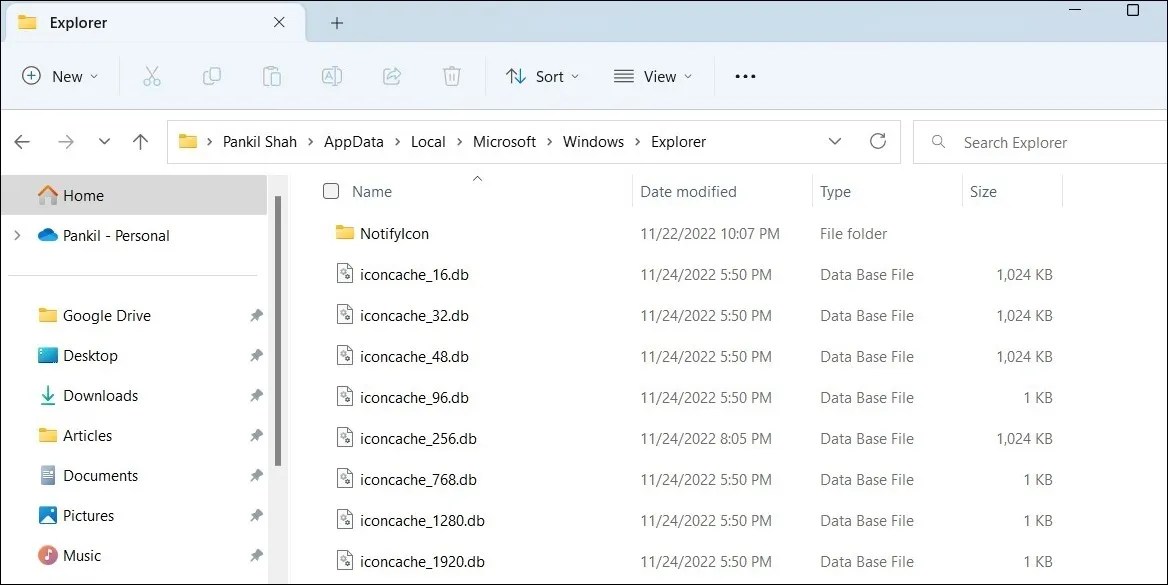1168x585 pixels.
Task: Click the Search Explorer input field
Action: 1040,142
